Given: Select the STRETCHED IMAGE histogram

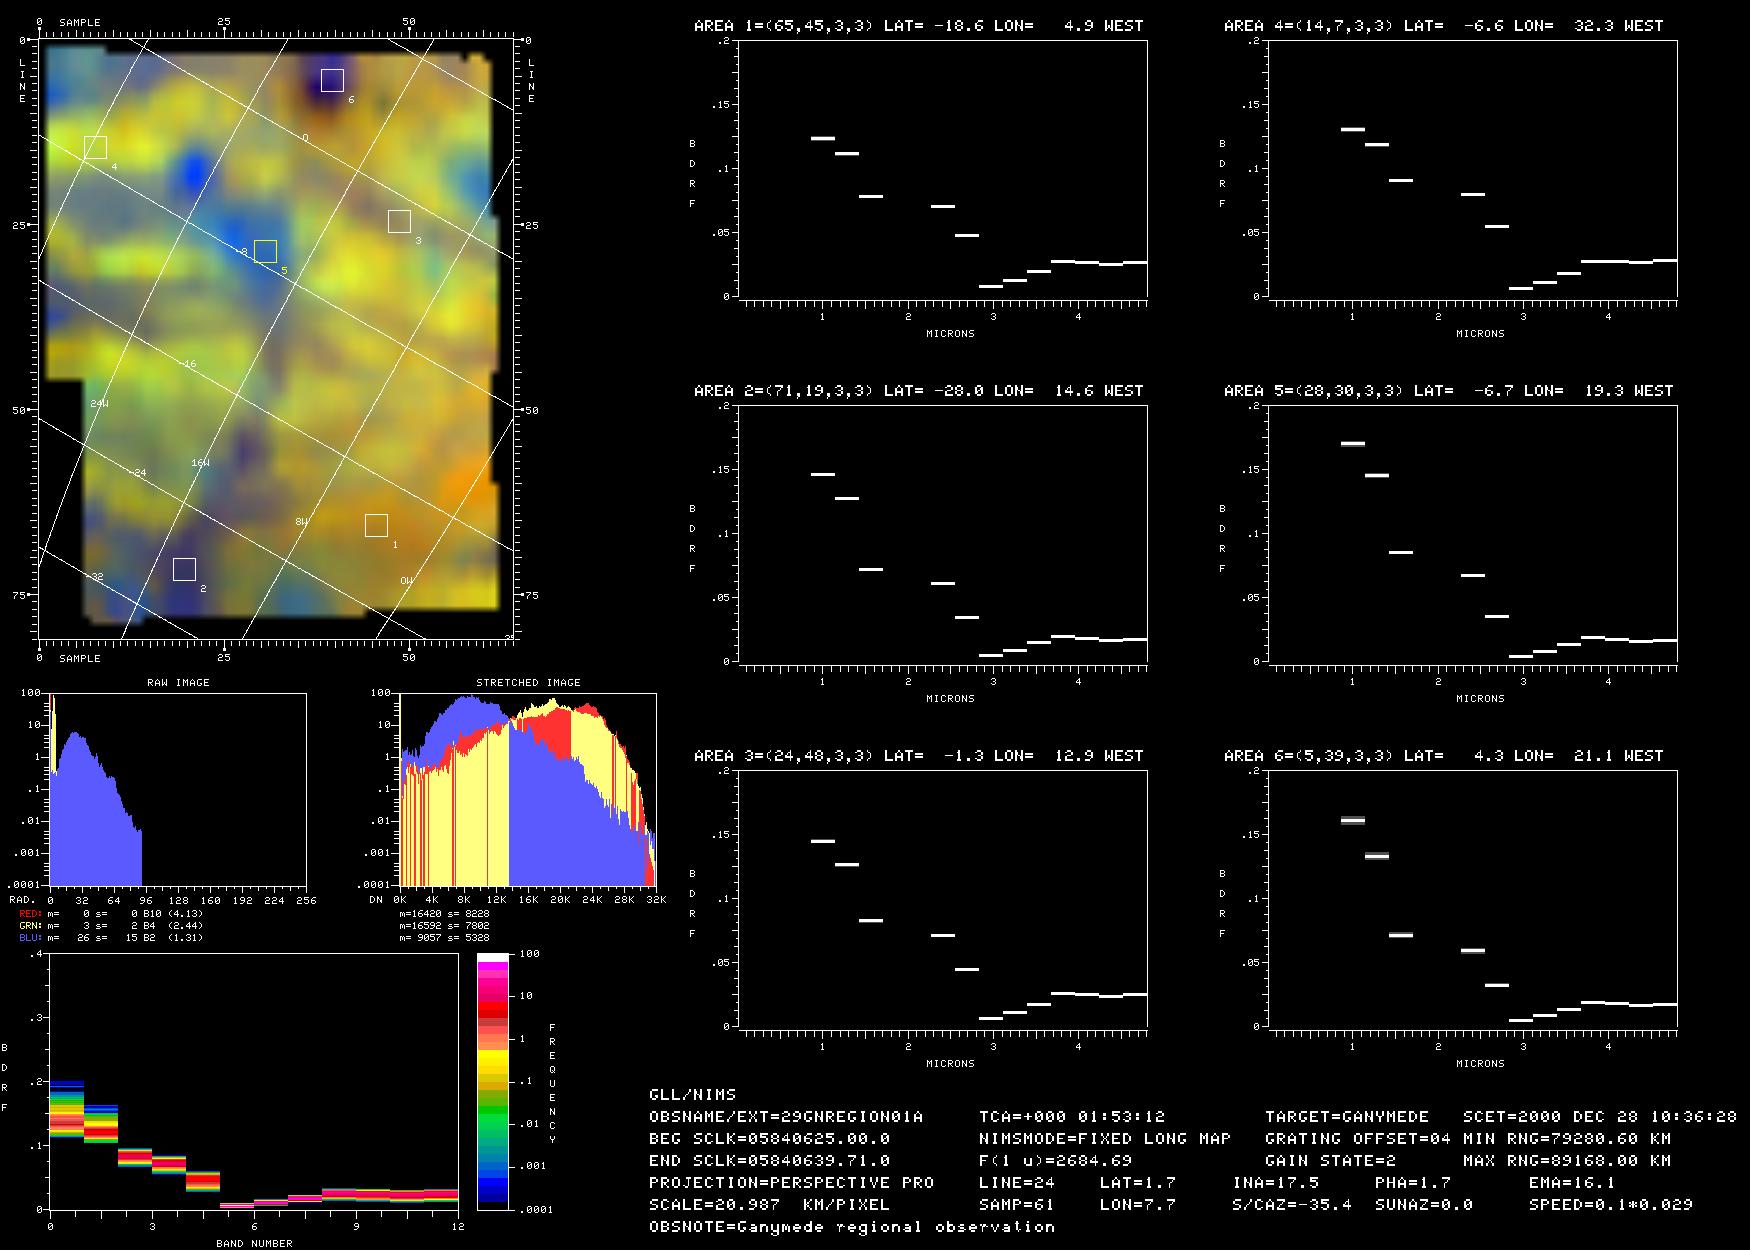Looking at the screenshot, I should [528, 790].
